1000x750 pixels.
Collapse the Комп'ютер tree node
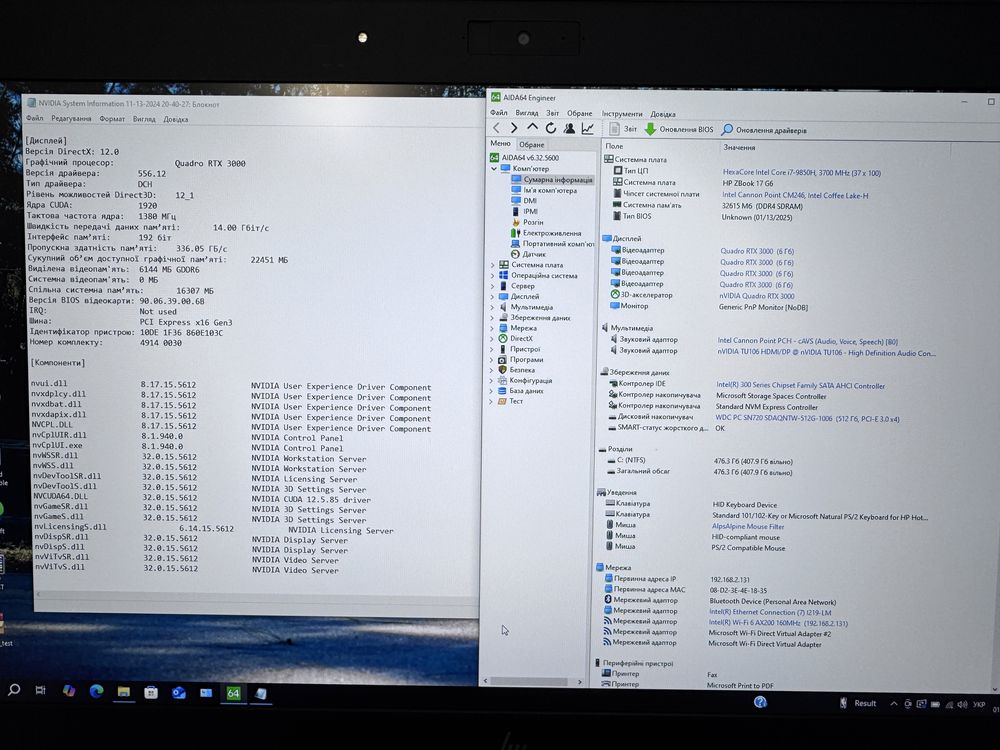click(494, 169)
